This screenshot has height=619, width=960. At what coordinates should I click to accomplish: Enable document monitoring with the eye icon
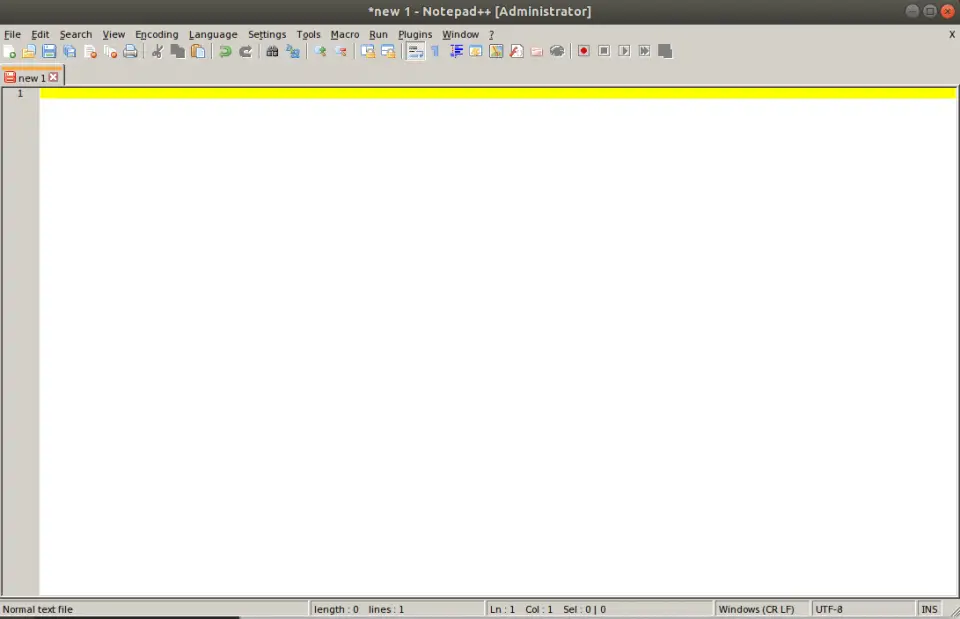tap(557, 51)
